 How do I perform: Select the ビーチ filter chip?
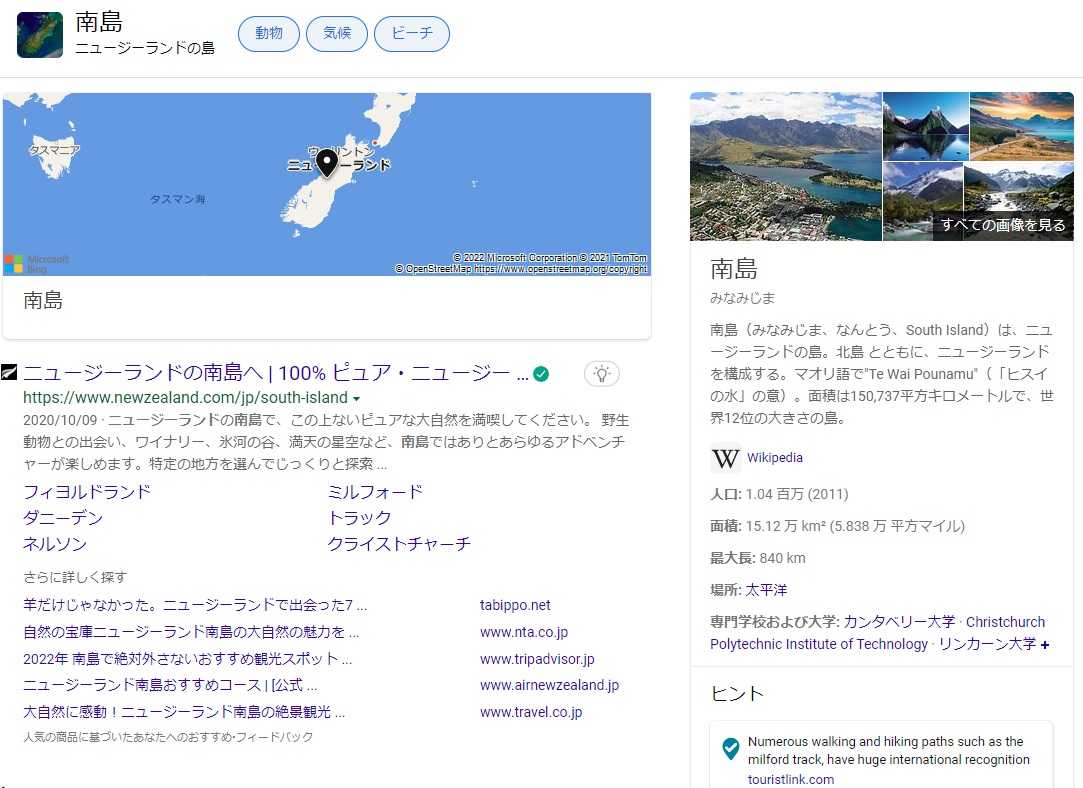click(x=411, y=34)
